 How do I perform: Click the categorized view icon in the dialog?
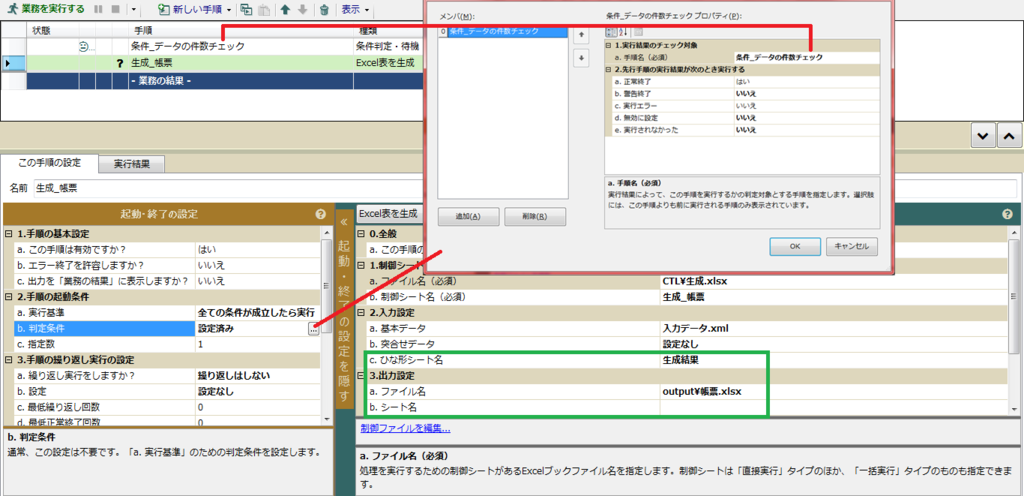611,32
